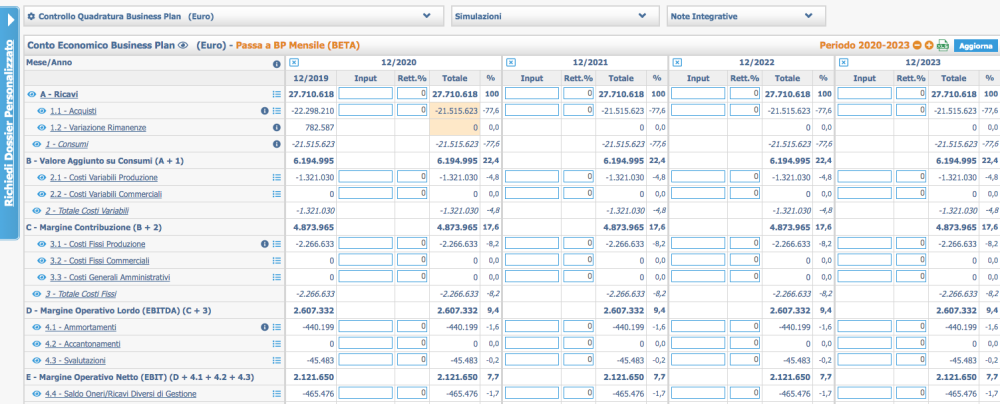Toggle visibility of 1.1 - Acquisti row

coord(41,110)
